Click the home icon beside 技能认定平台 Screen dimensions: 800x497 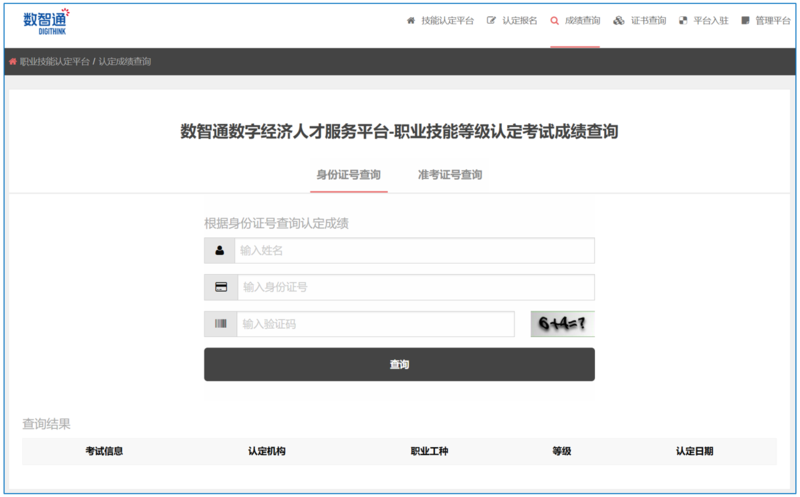(x=411, y=20)
